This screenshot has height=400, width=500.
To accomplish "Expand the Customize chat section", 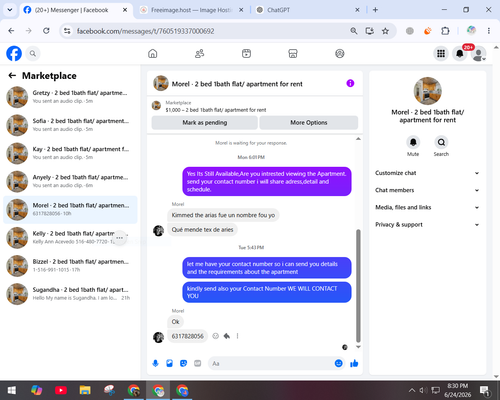I will [x=427, y=173].
